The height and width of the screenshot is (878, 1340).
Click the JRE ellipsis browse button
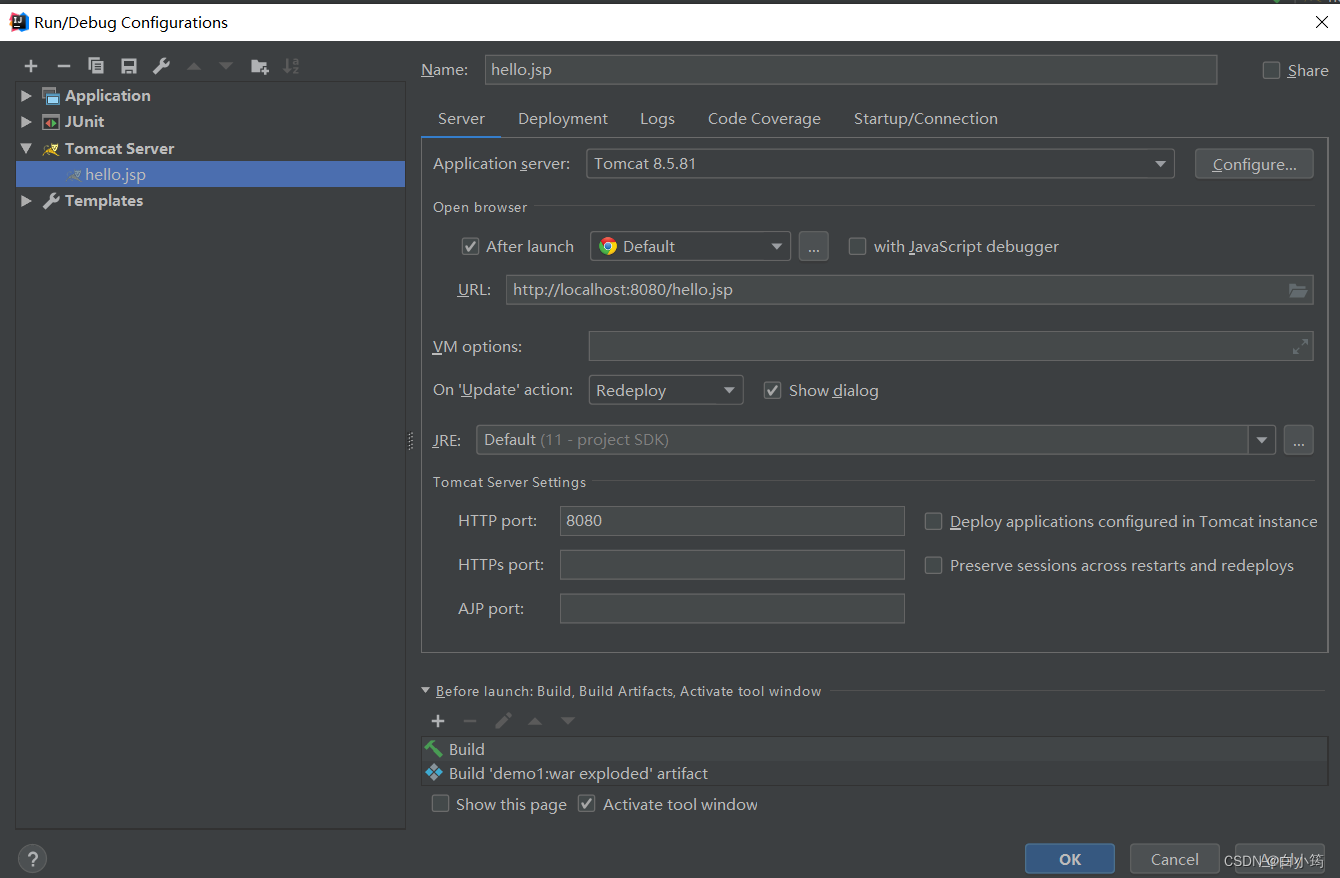(1298, 440)
